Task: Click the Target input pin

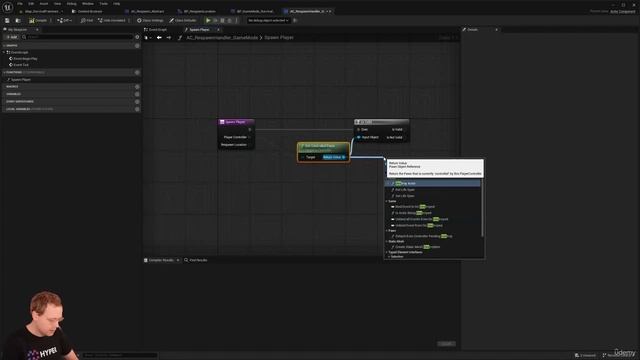Action: click(x=302, y=157)
